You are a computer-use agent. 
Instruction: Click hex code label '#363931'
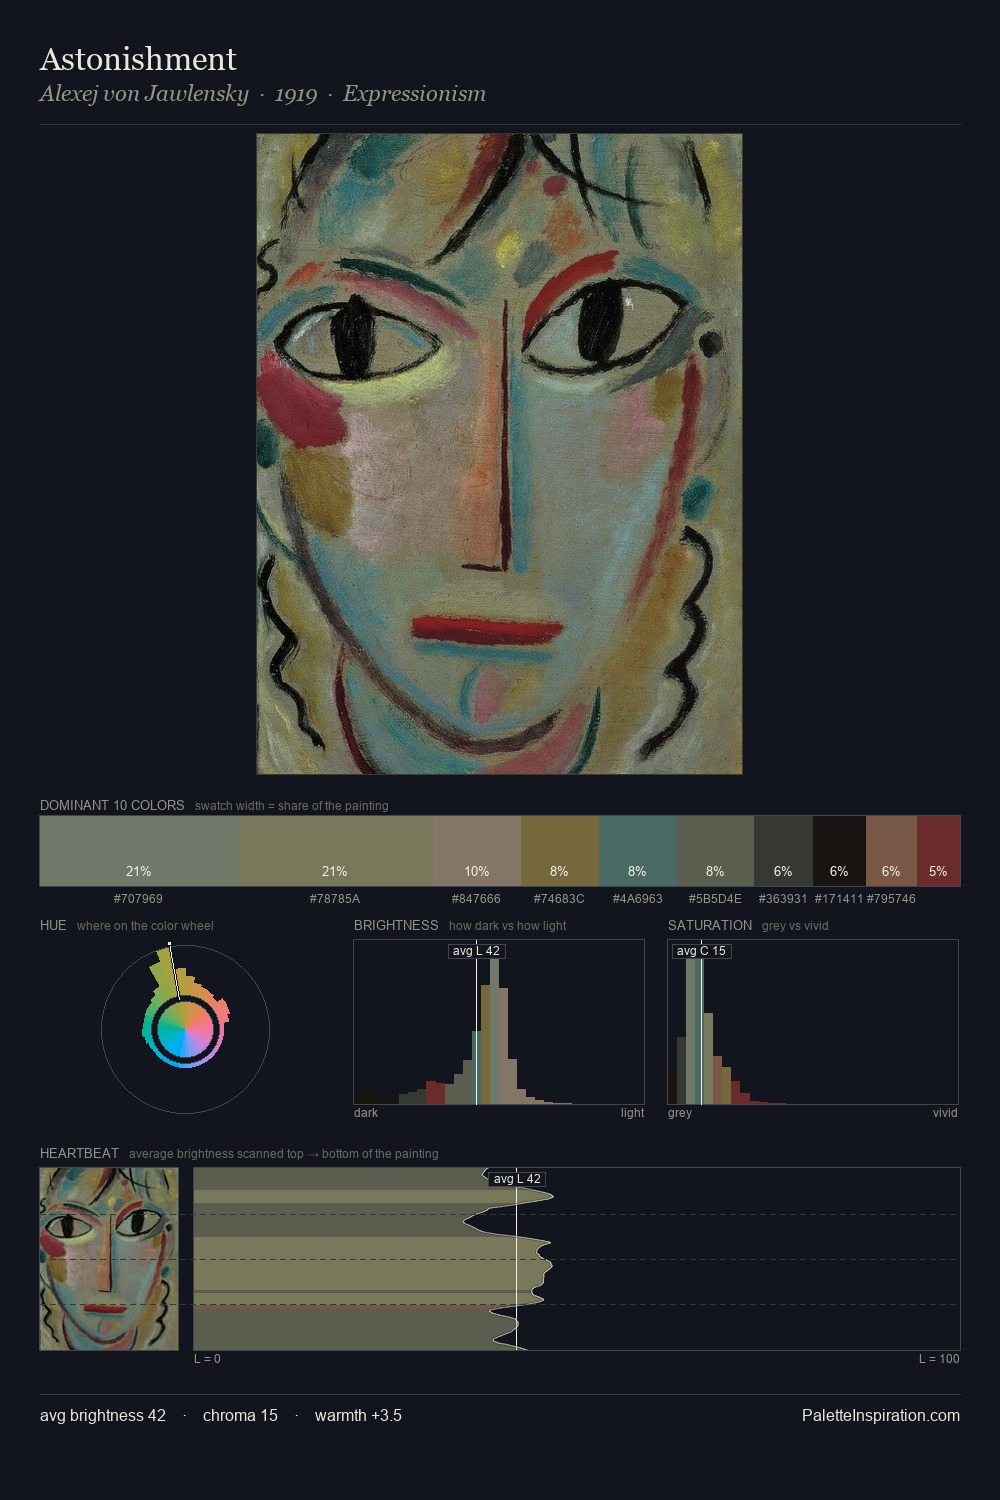(x=783, y=899)
